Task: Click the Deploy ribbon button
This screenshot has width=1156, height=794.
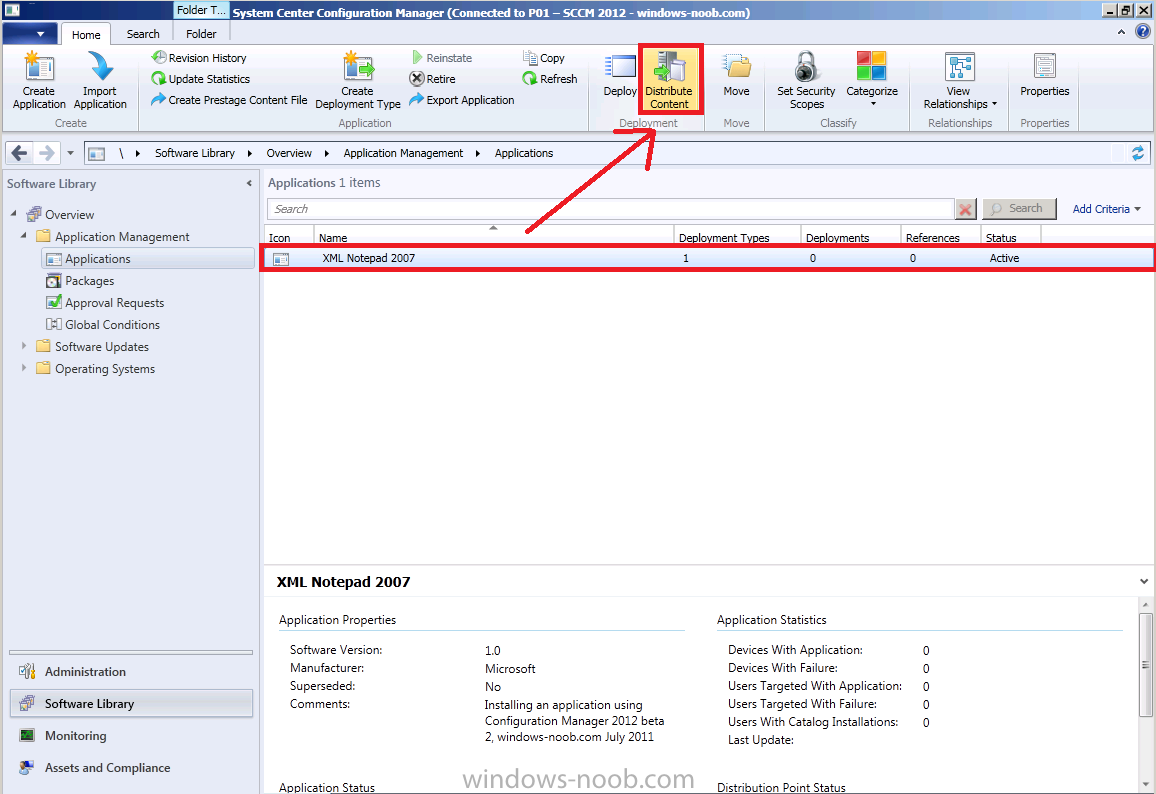Action: pyautogui.click(x=620, y=75)
